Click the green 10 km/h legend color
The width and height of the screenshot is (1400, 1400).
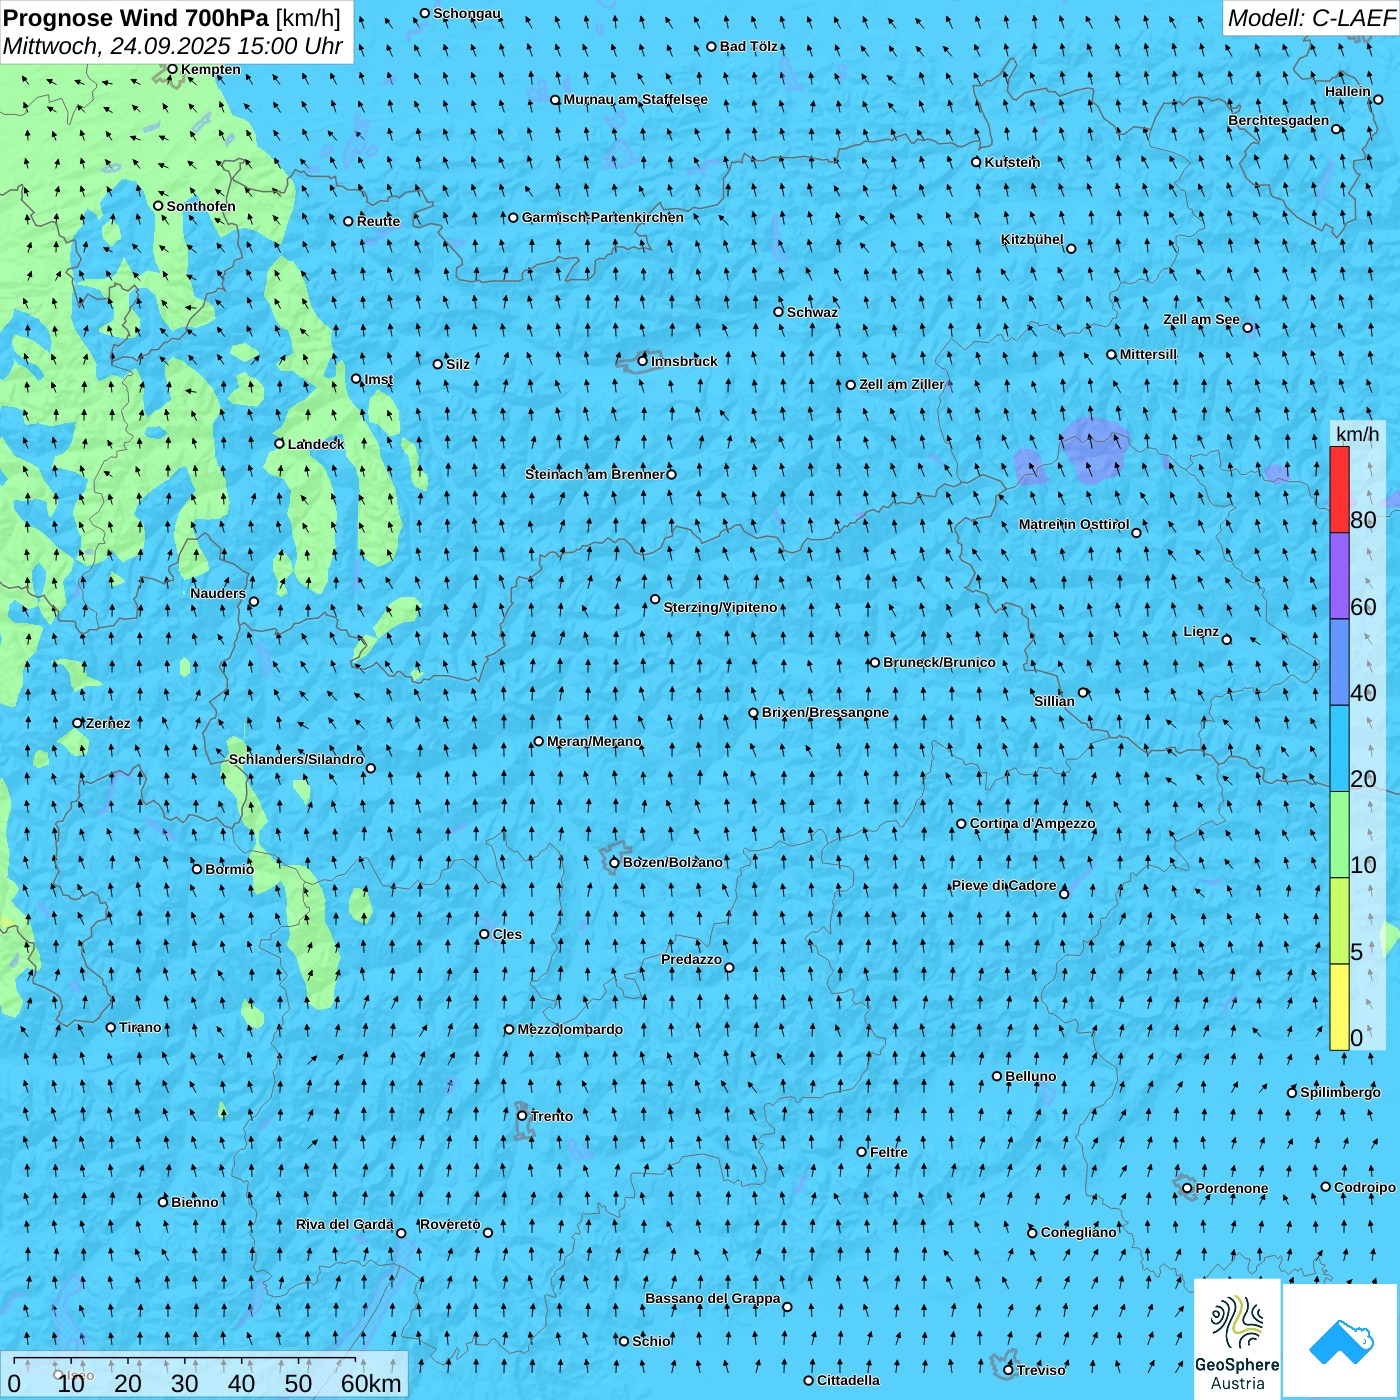click(1339, 834)
